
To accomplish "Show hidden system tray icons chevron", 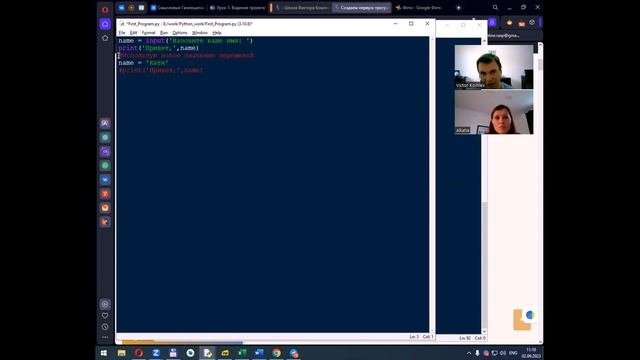I will (x=469, y=353).
